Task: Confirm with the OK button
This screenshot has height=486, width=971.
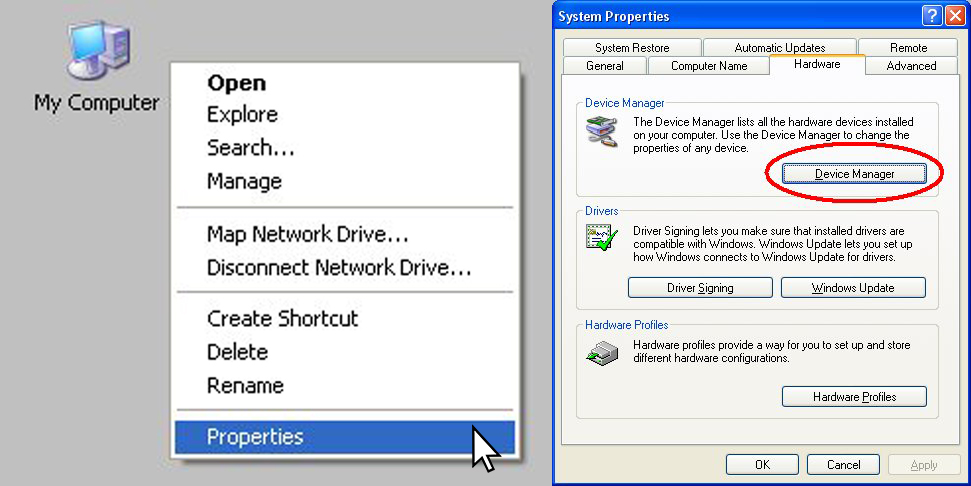Action: [762, 465]
